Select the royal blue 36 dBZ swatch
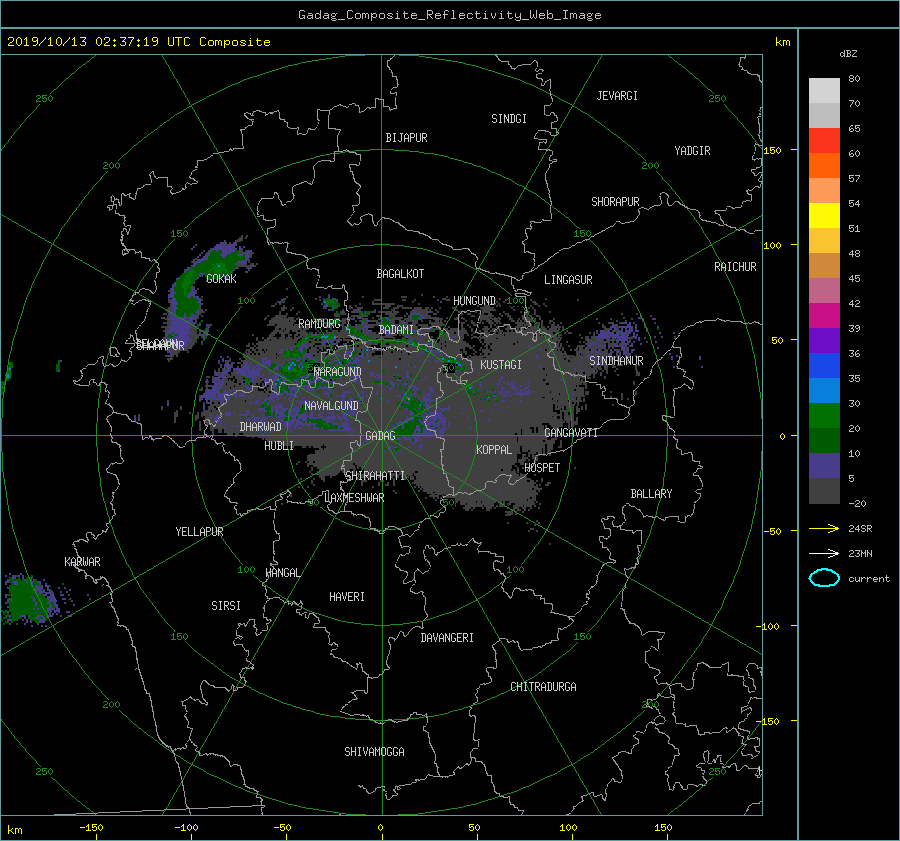Viewport: 900px width, 841px height. (x=824, y=366)
